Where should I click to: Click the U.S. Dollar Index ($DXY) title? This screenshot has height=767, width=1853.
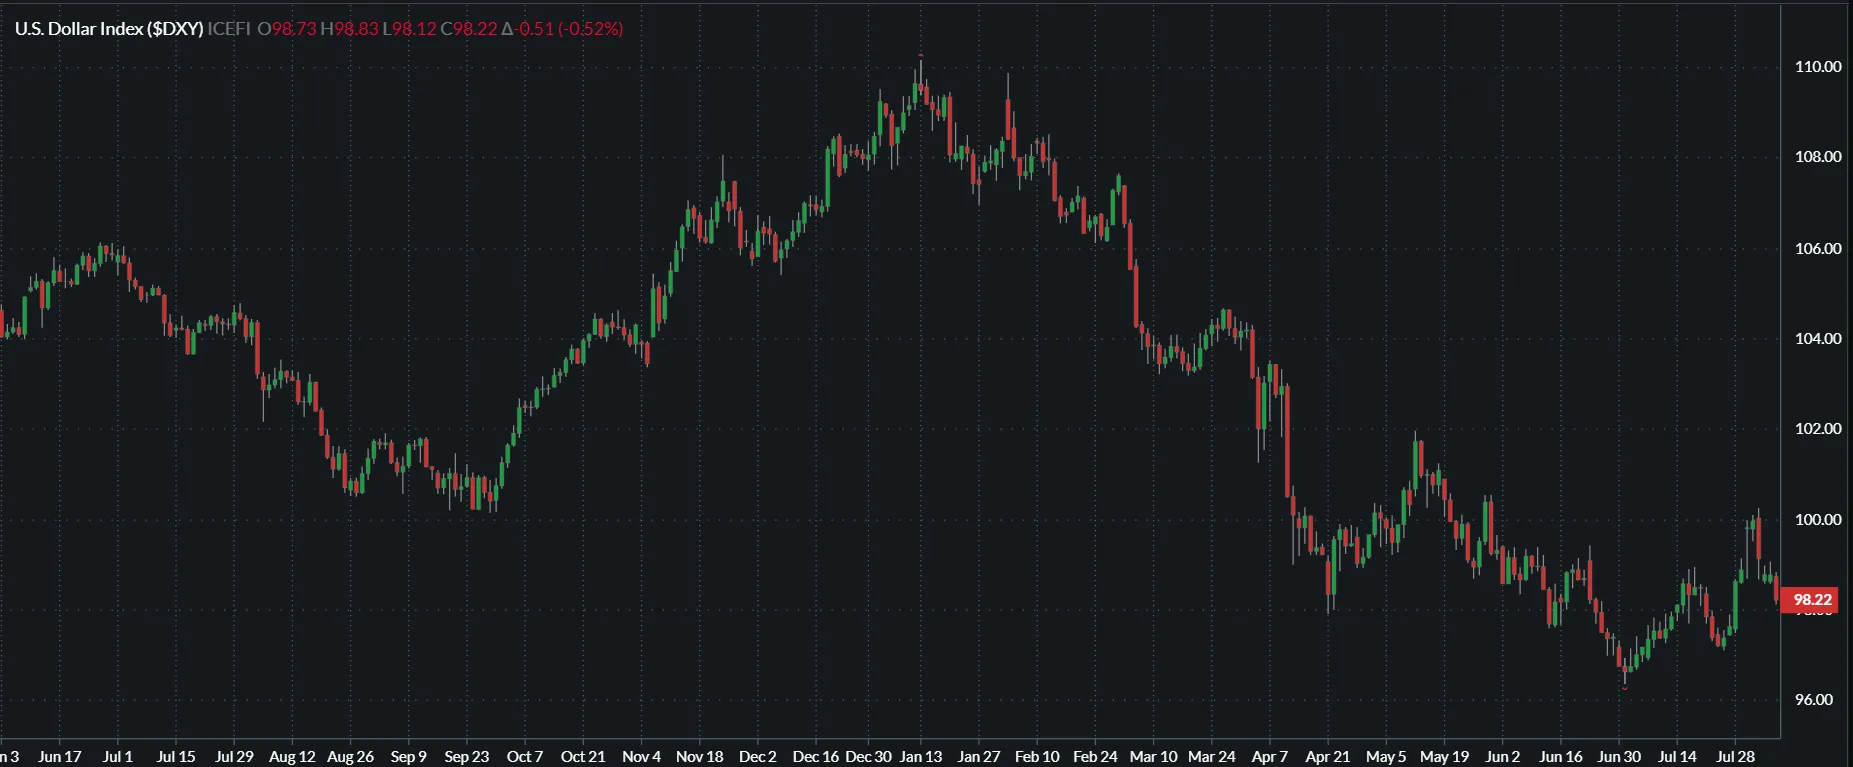click(109, 29)
